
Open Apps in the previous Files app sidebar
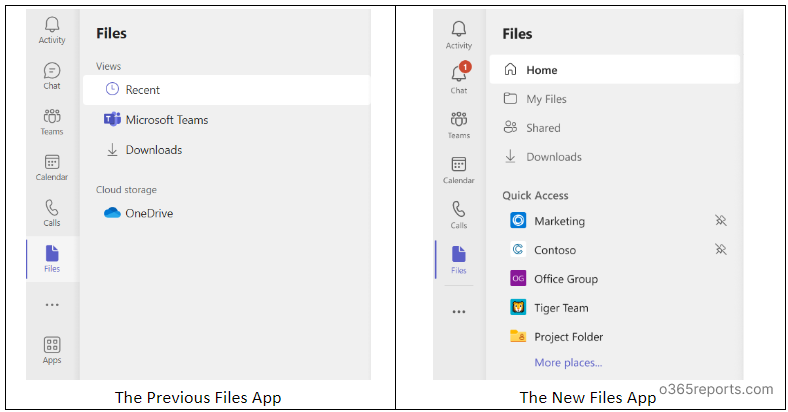tap(52, 350)
